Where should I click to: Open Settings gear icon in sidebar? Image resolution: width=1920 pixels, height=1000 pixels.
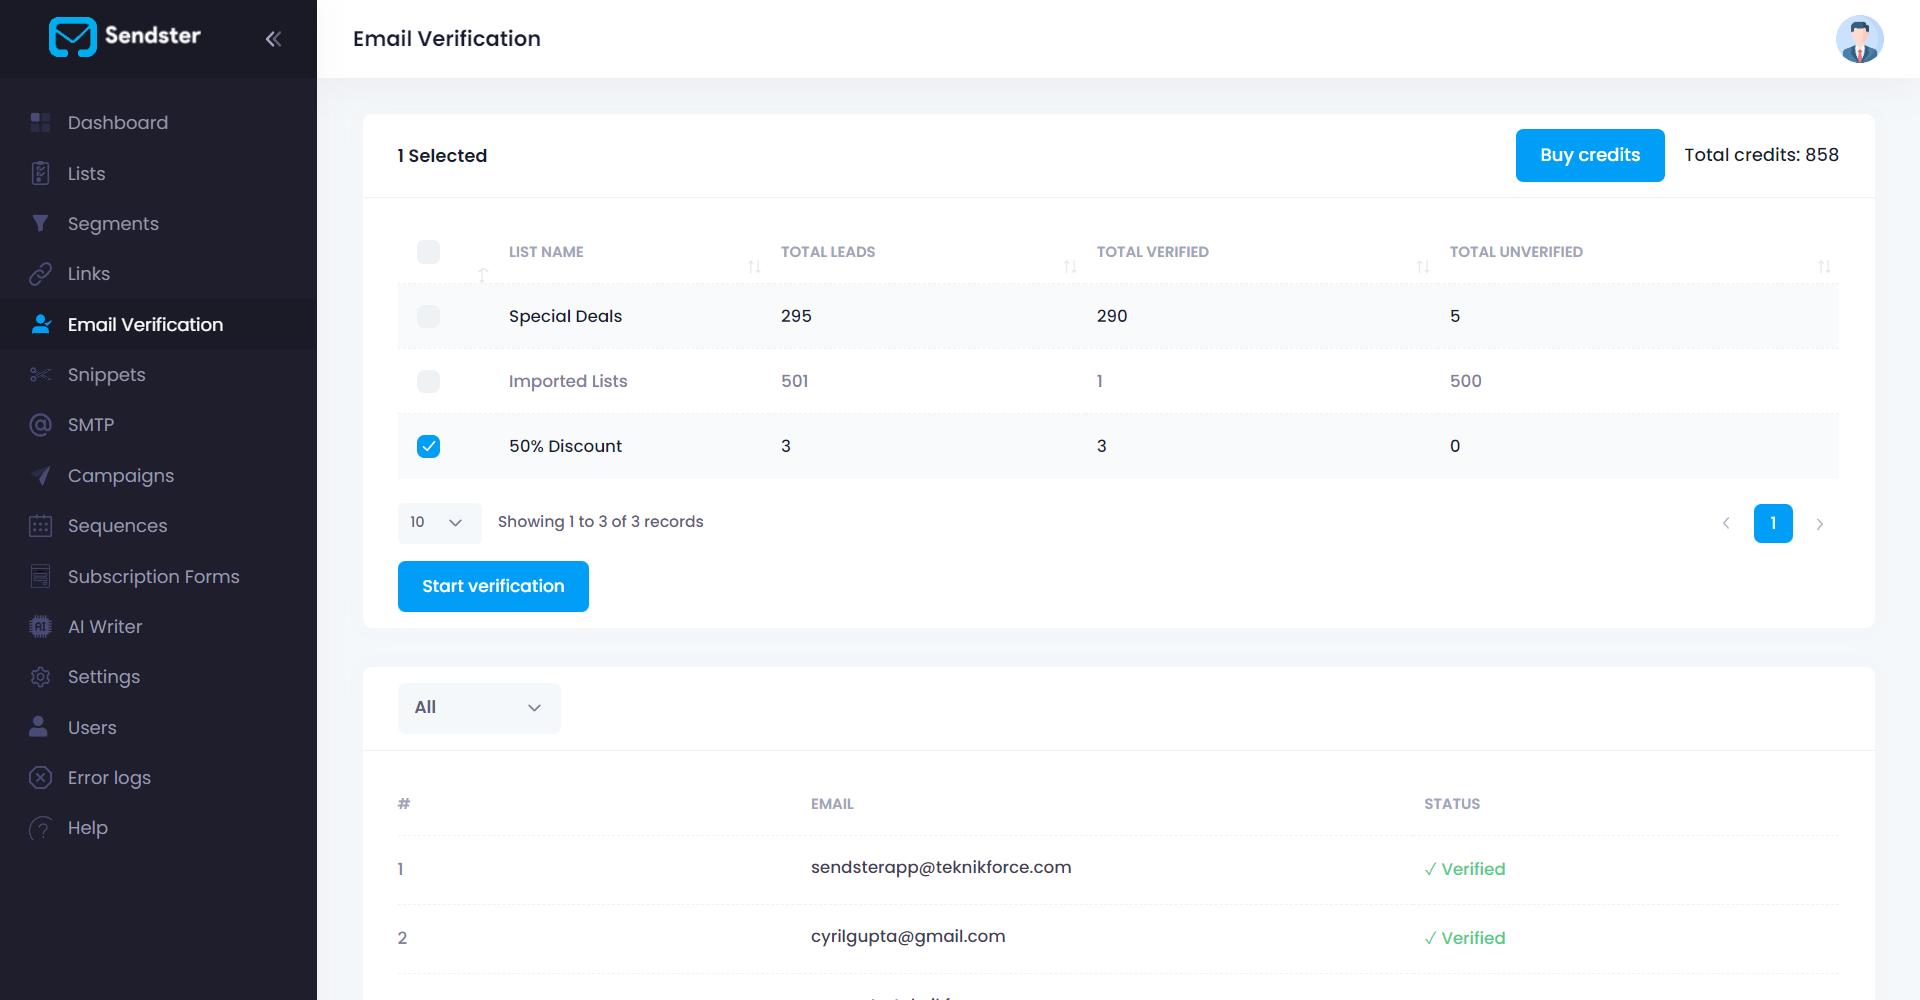tap(40, 677)
